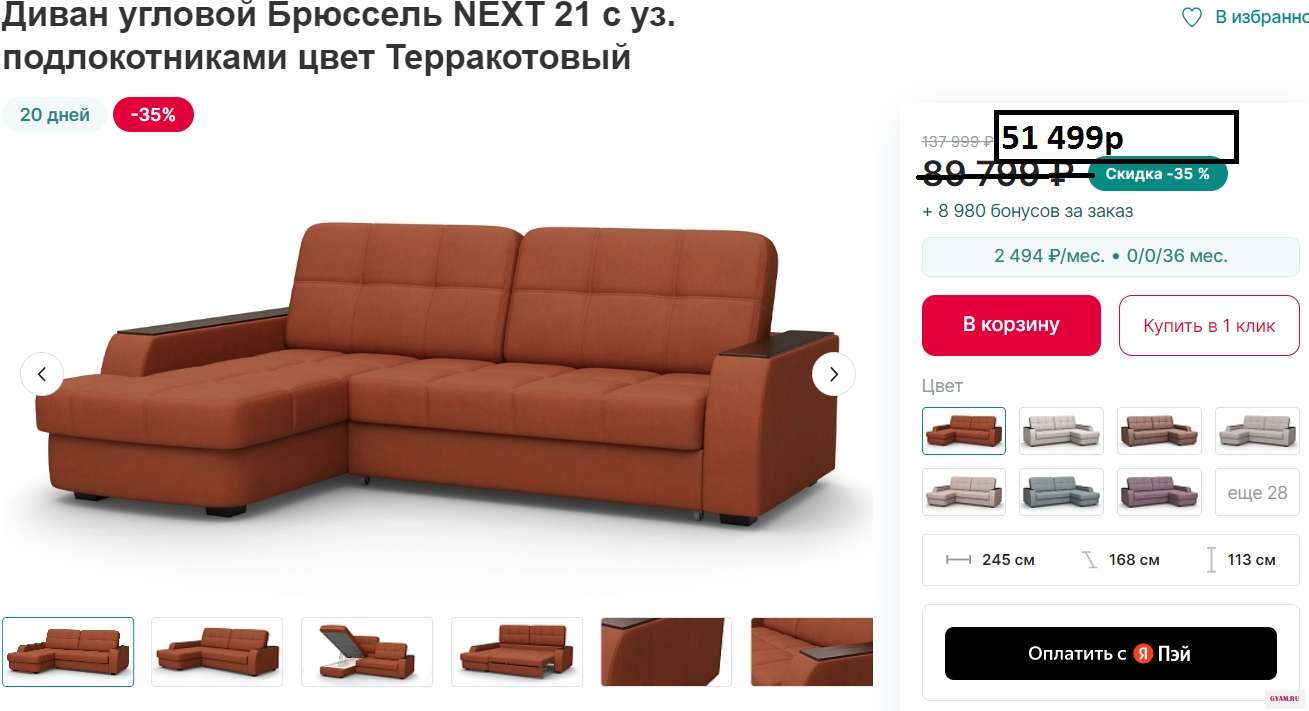
Task: Expand more colors via 'еще 28'
Action: (x=1257, y=492)
